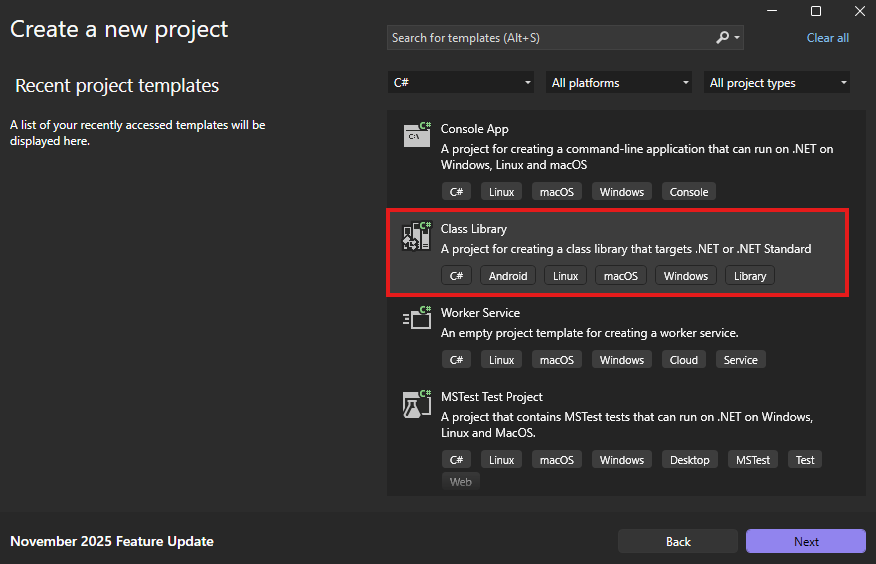Click the Web tag under MSTest Test Project
Viewport: 876px width, 564px height.
tap(460, 481)
